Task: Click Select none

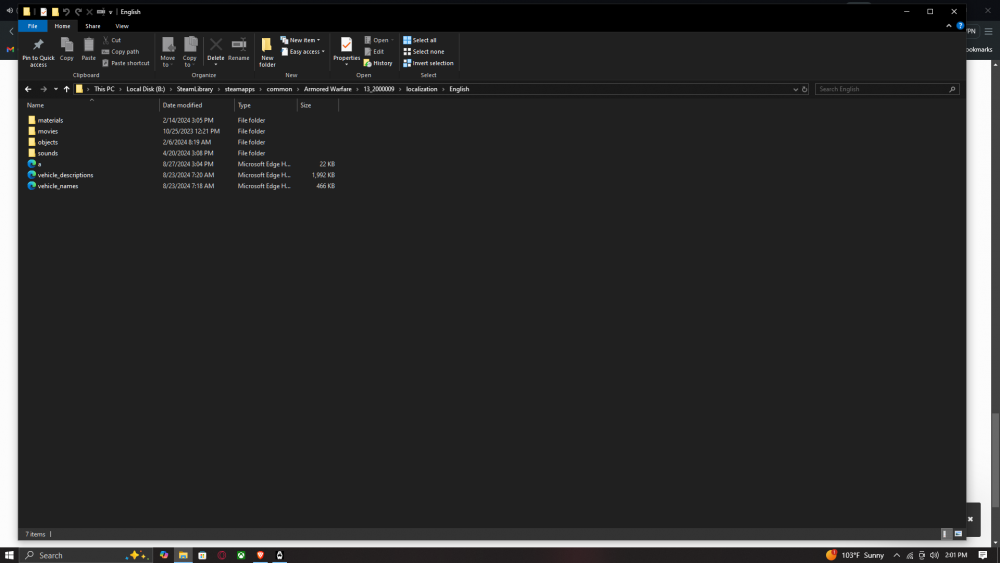Action: point(423,52)
